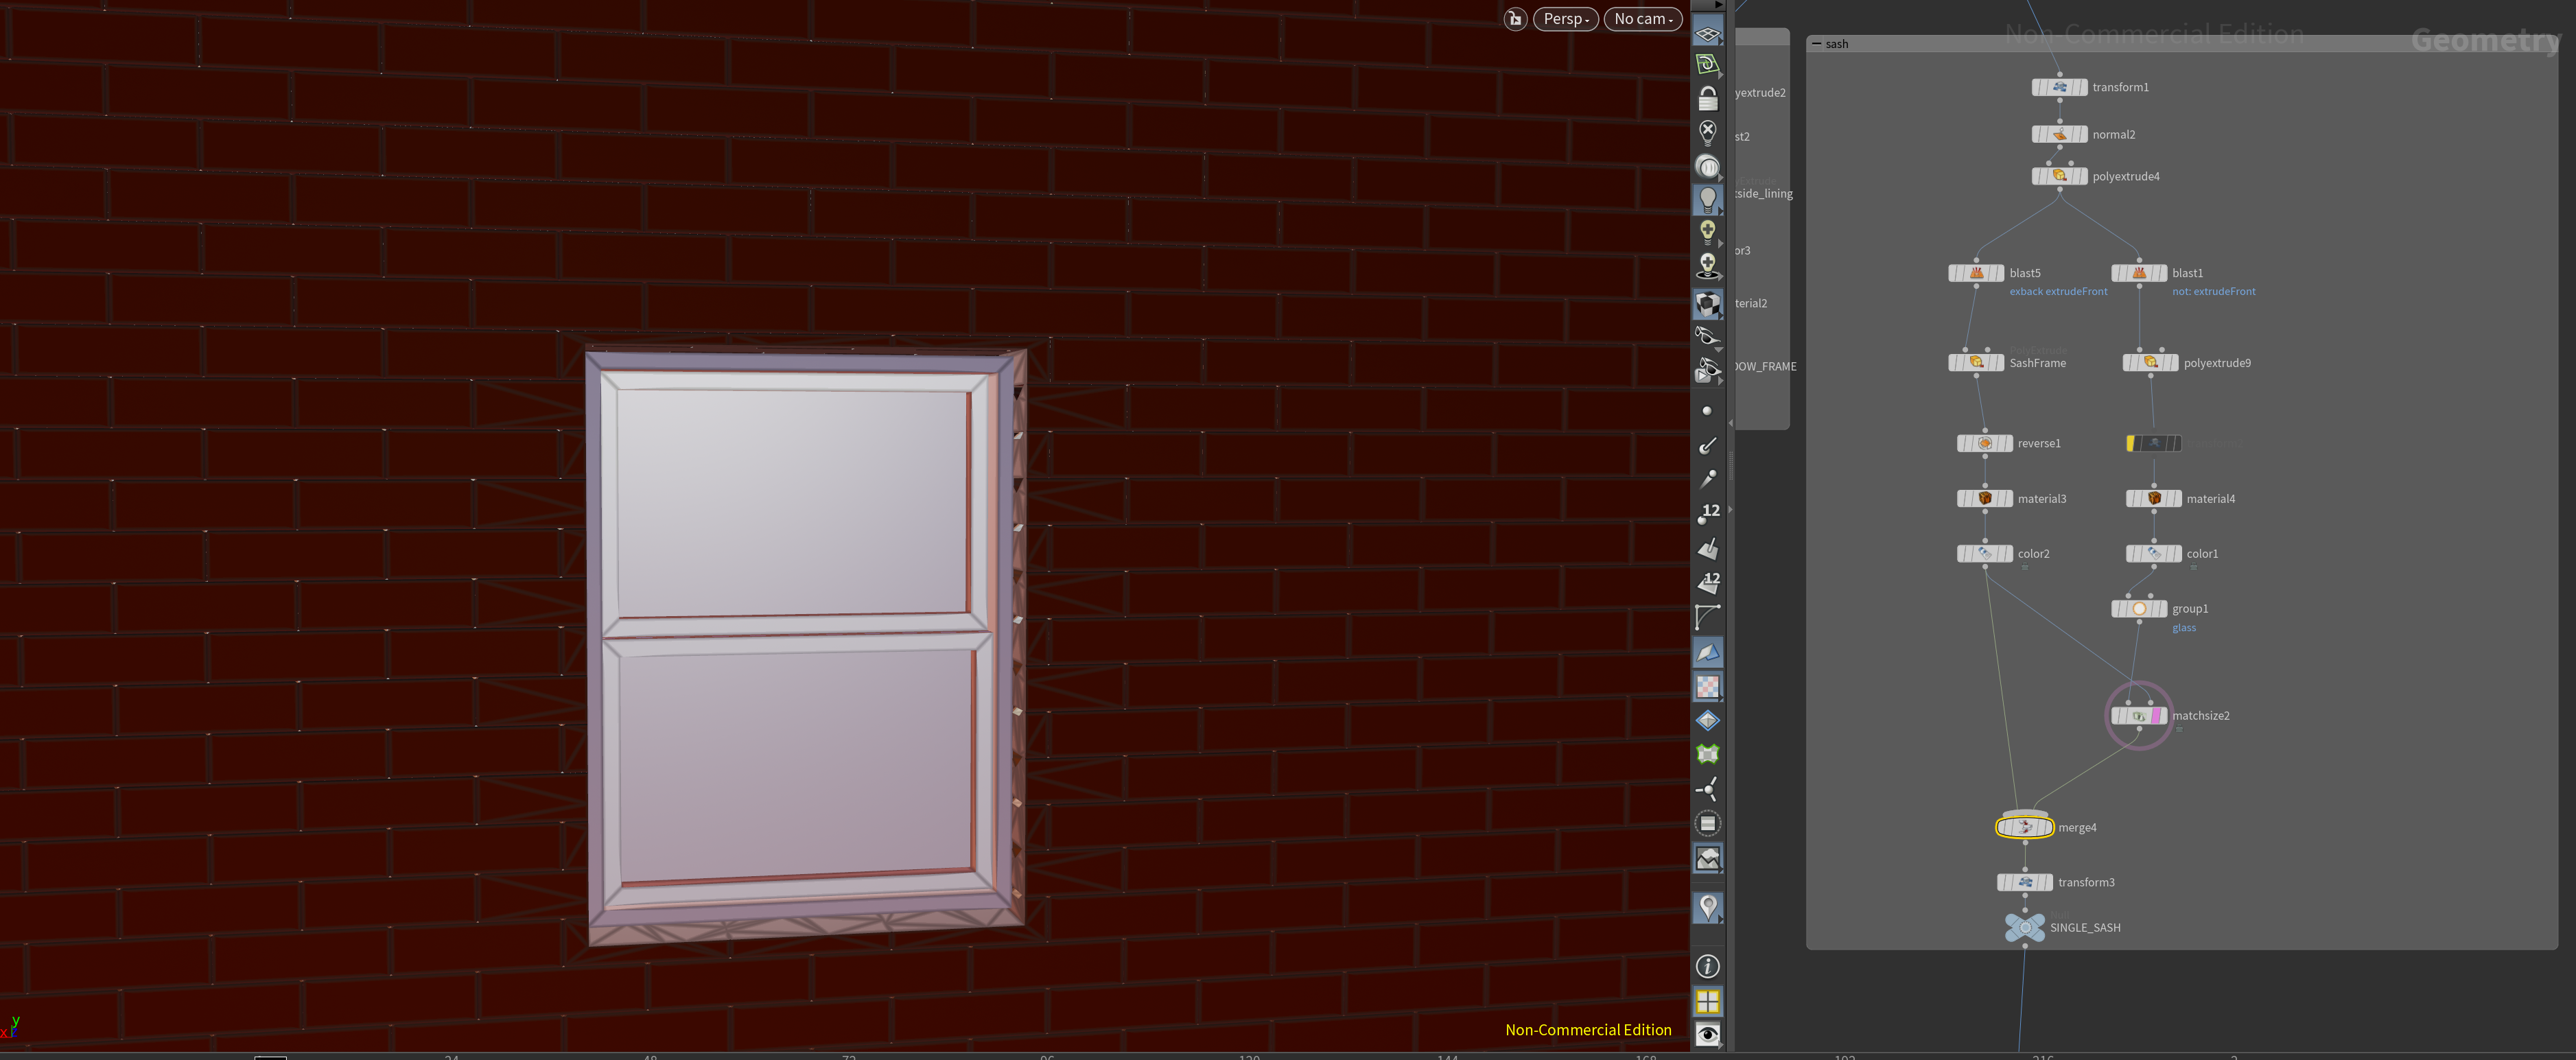Click the display options eye icon
The image size is (2576, 1060).
point(1707,1034)
